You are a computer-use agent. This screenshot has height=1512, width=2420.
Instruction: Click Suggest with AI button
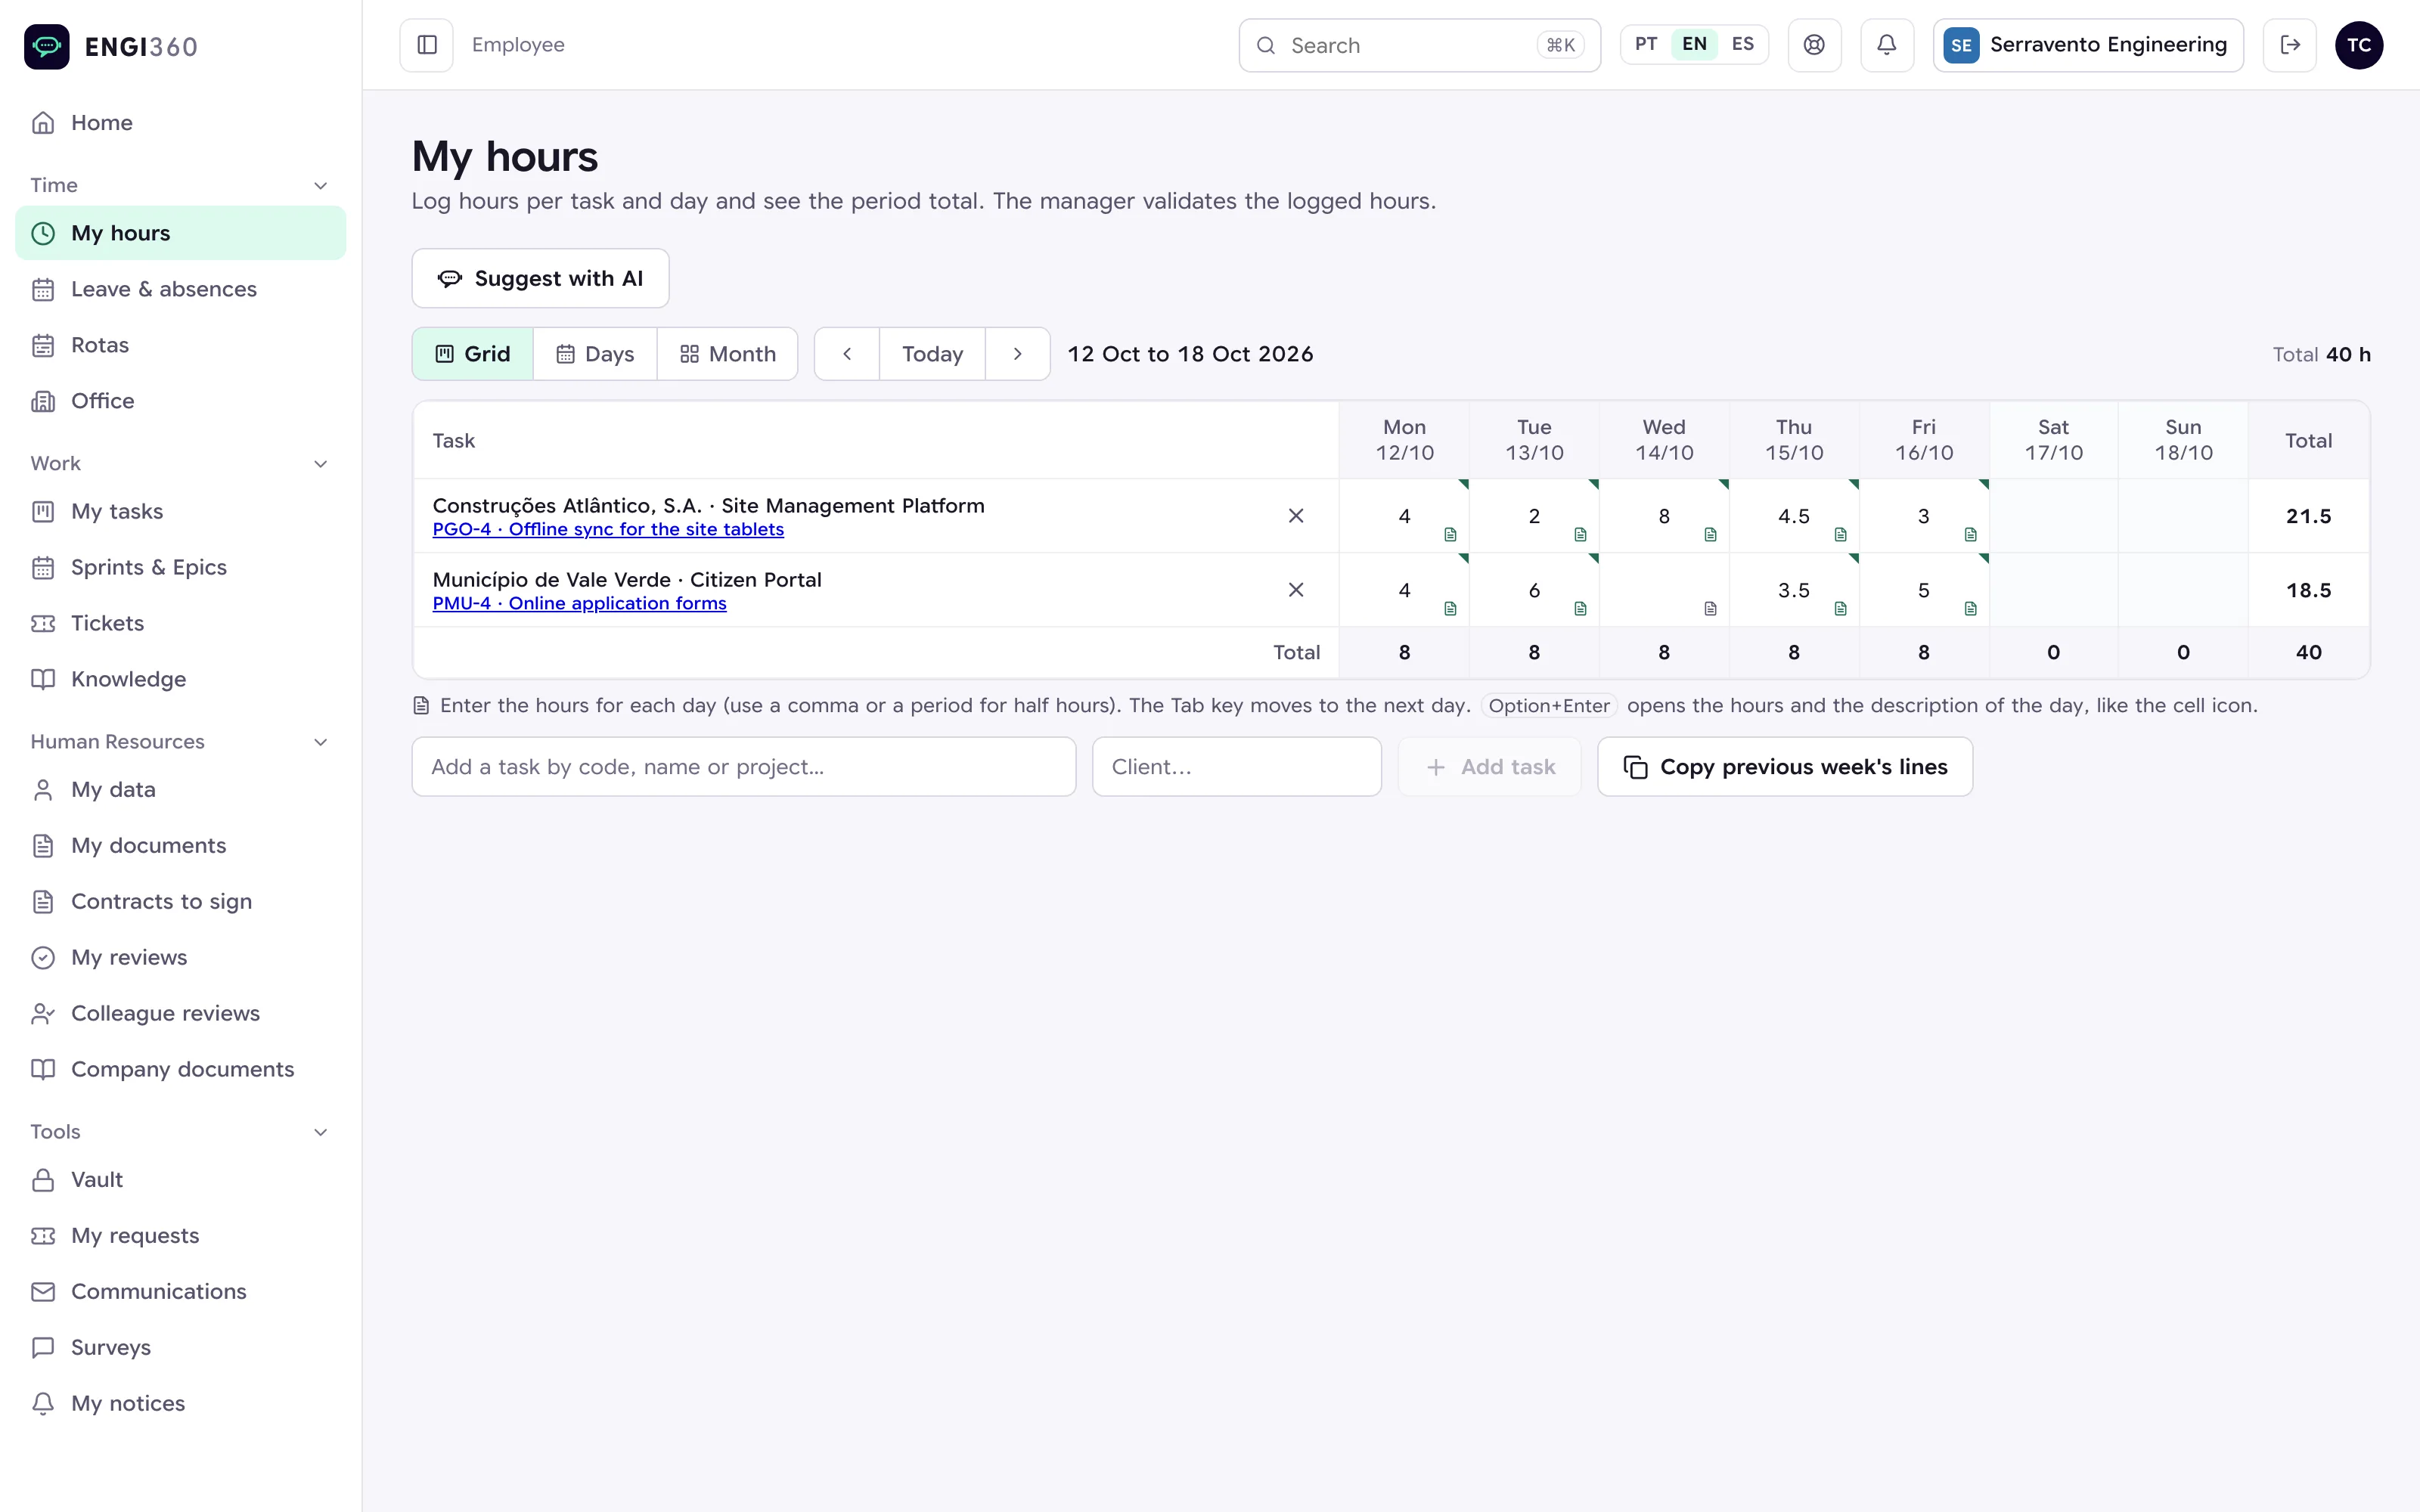pos(540,278)
